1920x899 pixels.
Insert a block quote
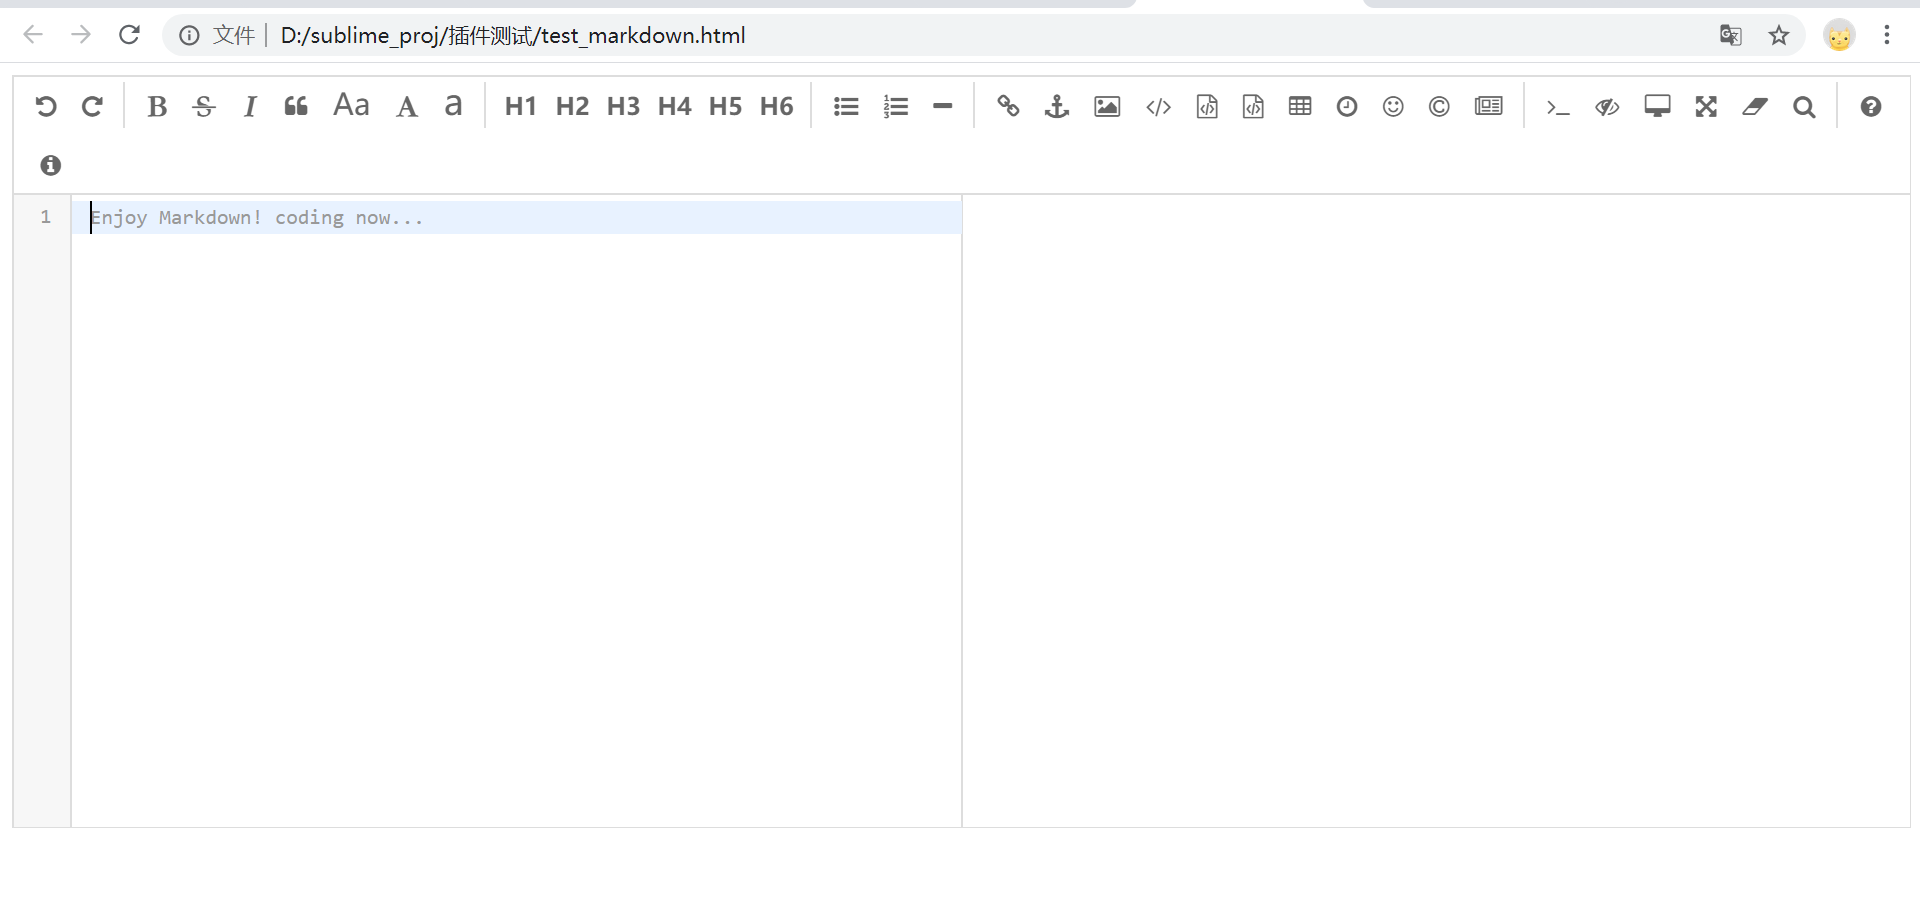(x=296, y=106)
